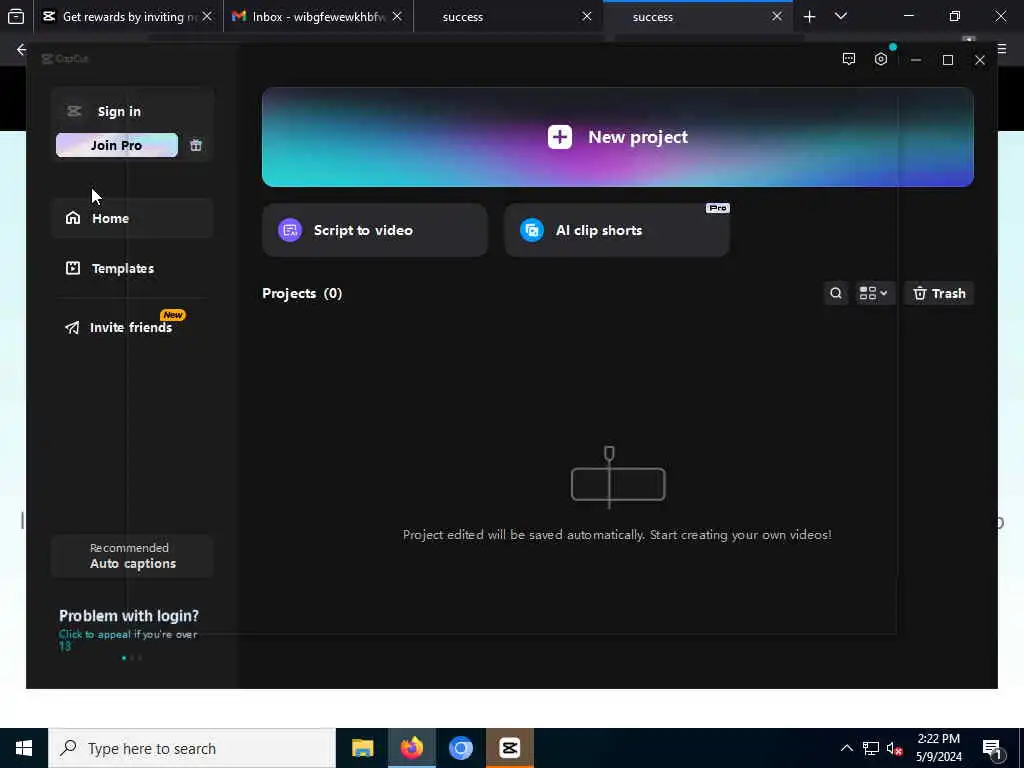The width and height of the screenshot is (1024, 768).
Task: Switch to the first 'success' browser tab
Action: pyautogui.click(x=508, y=16)
